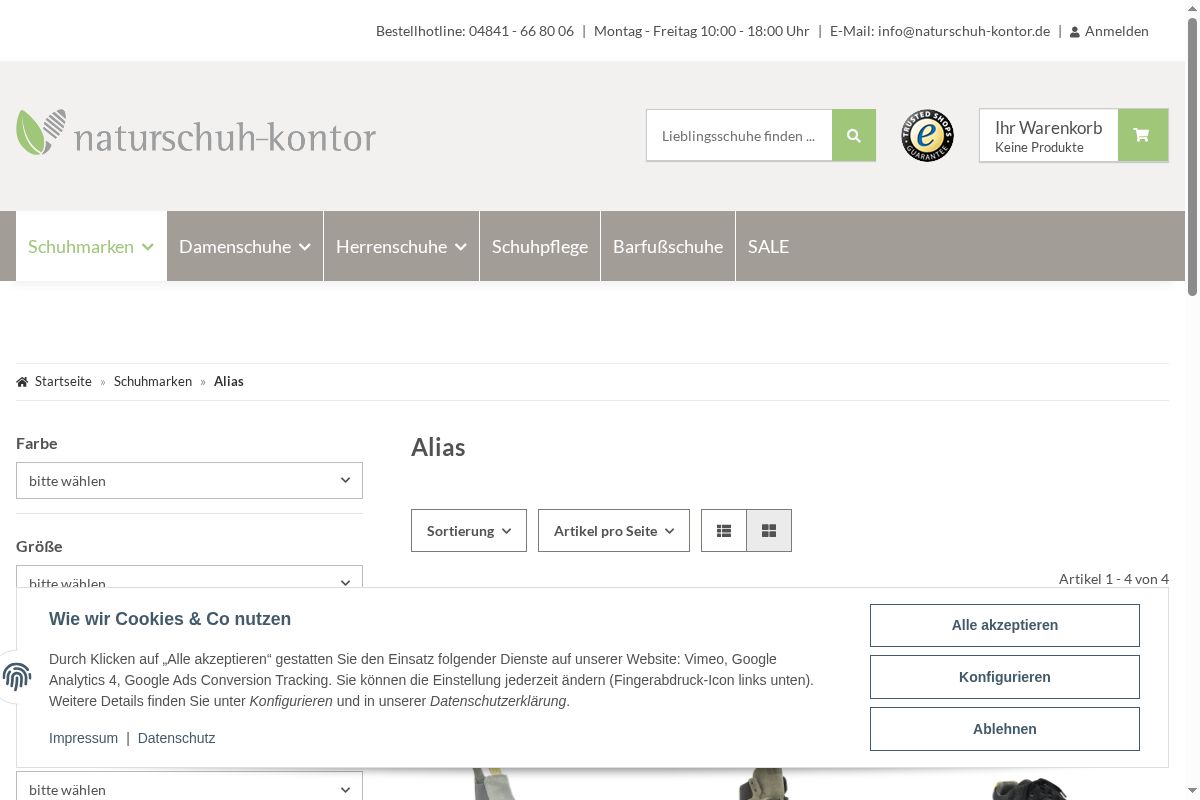Click the naturschuh-kontor logo
This screenshot has height=800, width=1200.
(196, 134)
